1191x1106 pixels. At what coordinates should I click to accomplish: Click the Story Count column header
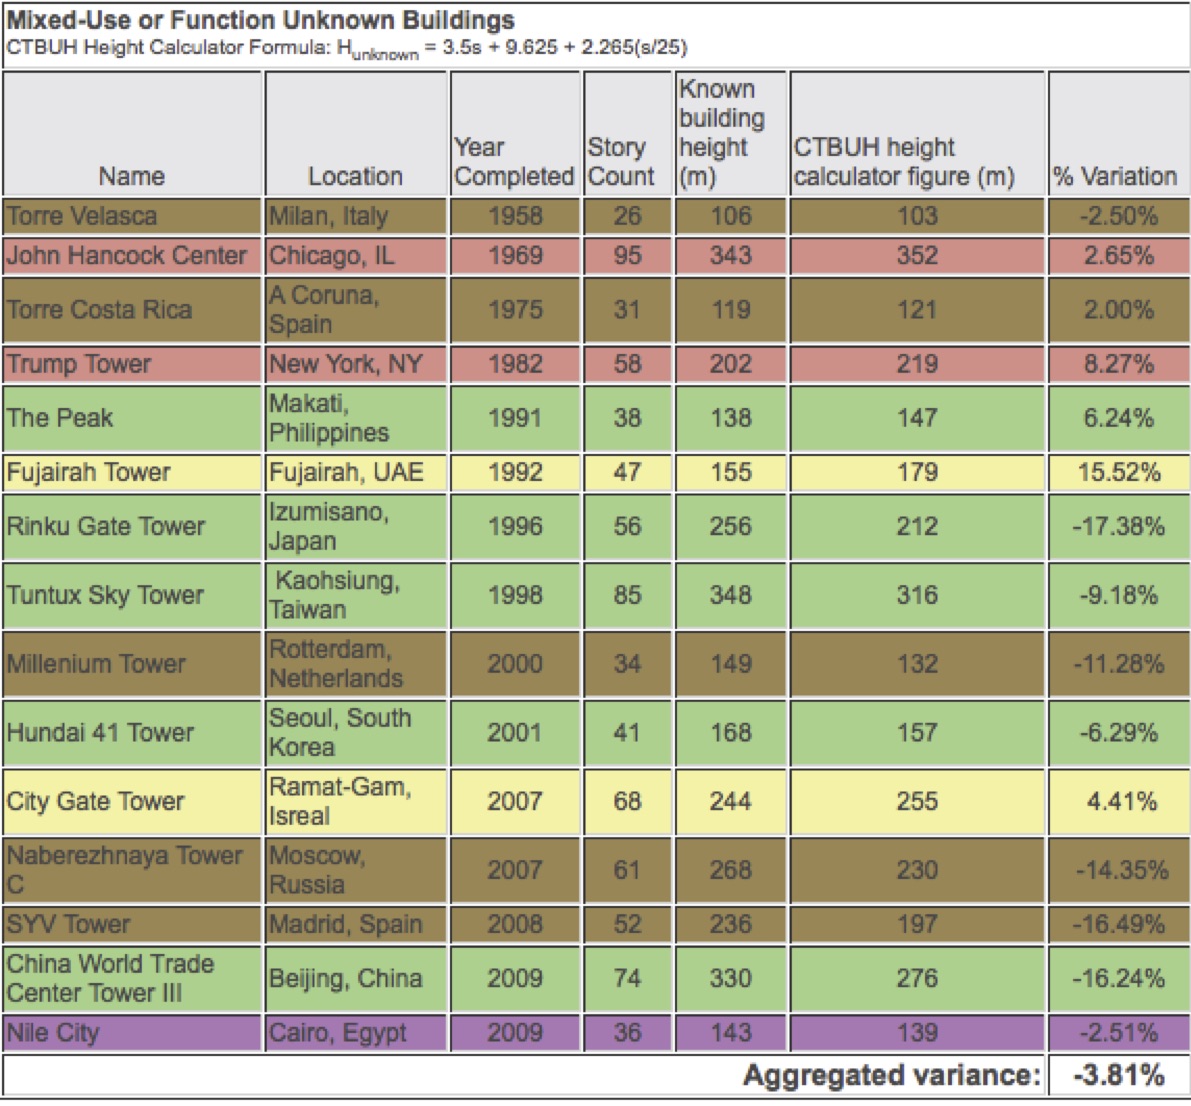click(x=621, y=162)
